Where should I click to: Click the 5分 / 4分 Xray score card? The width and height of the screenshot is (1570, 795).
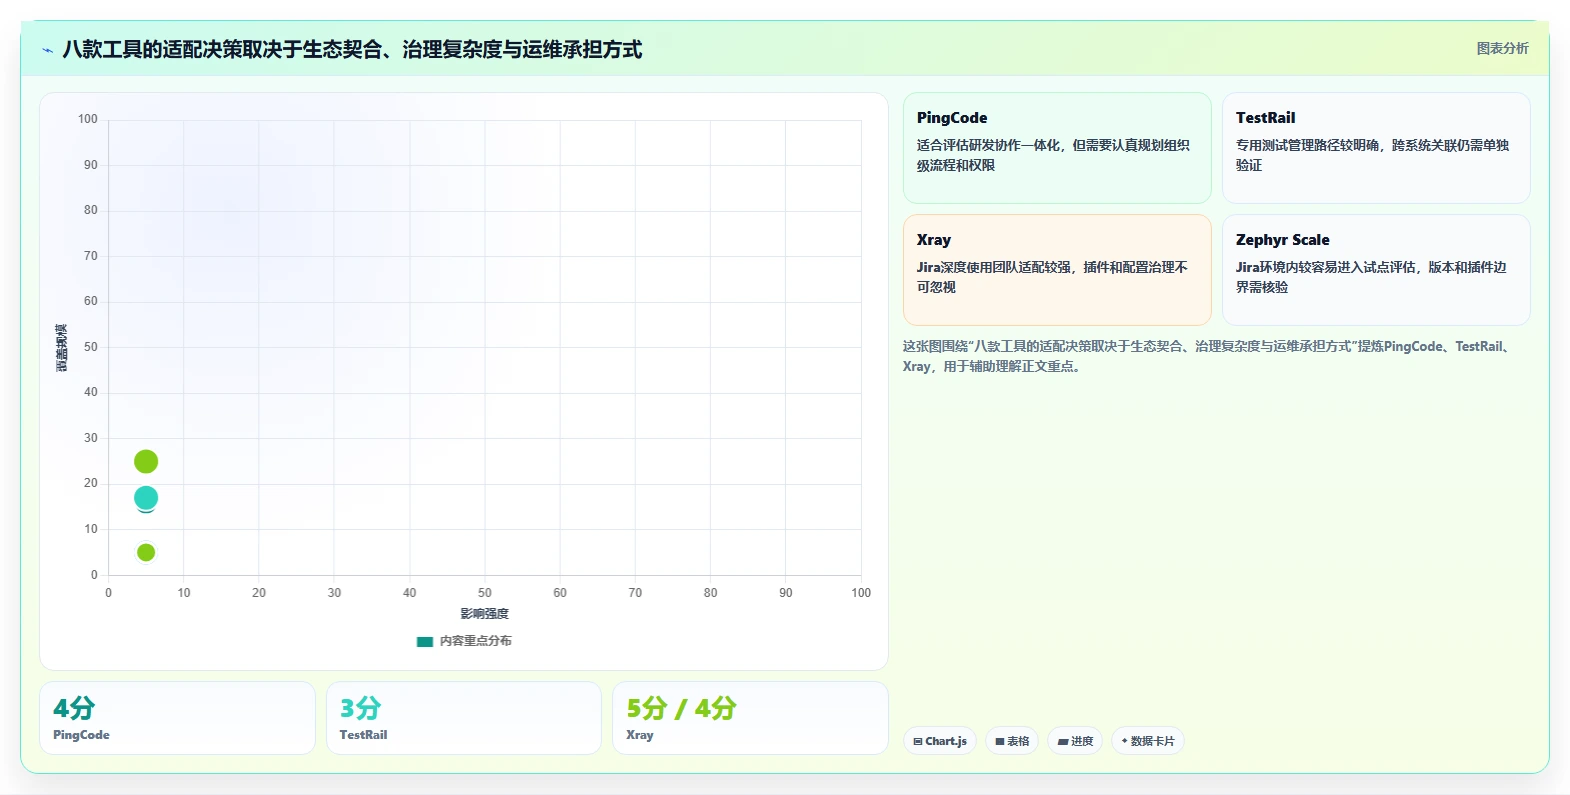coord(750,718)
